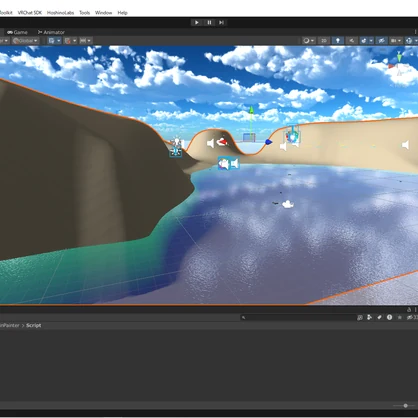418x418 pixels.
Task: Open the Window menu
Action: pos(103,13)
